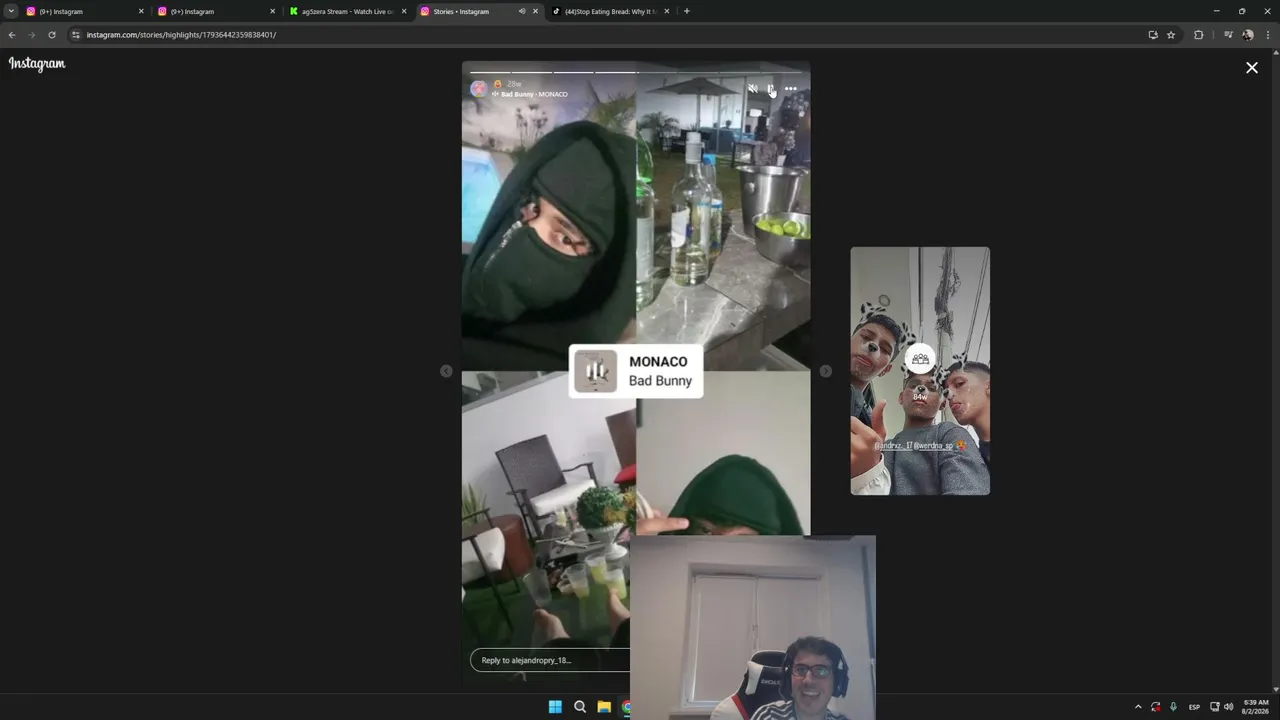The image size is (1280, 720).
Task: Open Windows taskbar search
Action: click(580, 707)
